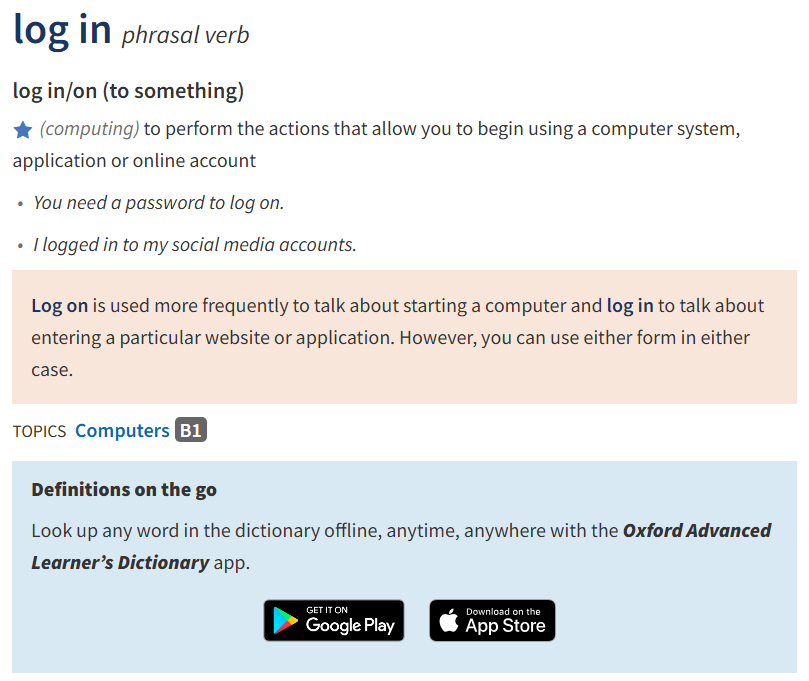
Task: Click the '(computing)' subject label
Action: pos(89,128)
